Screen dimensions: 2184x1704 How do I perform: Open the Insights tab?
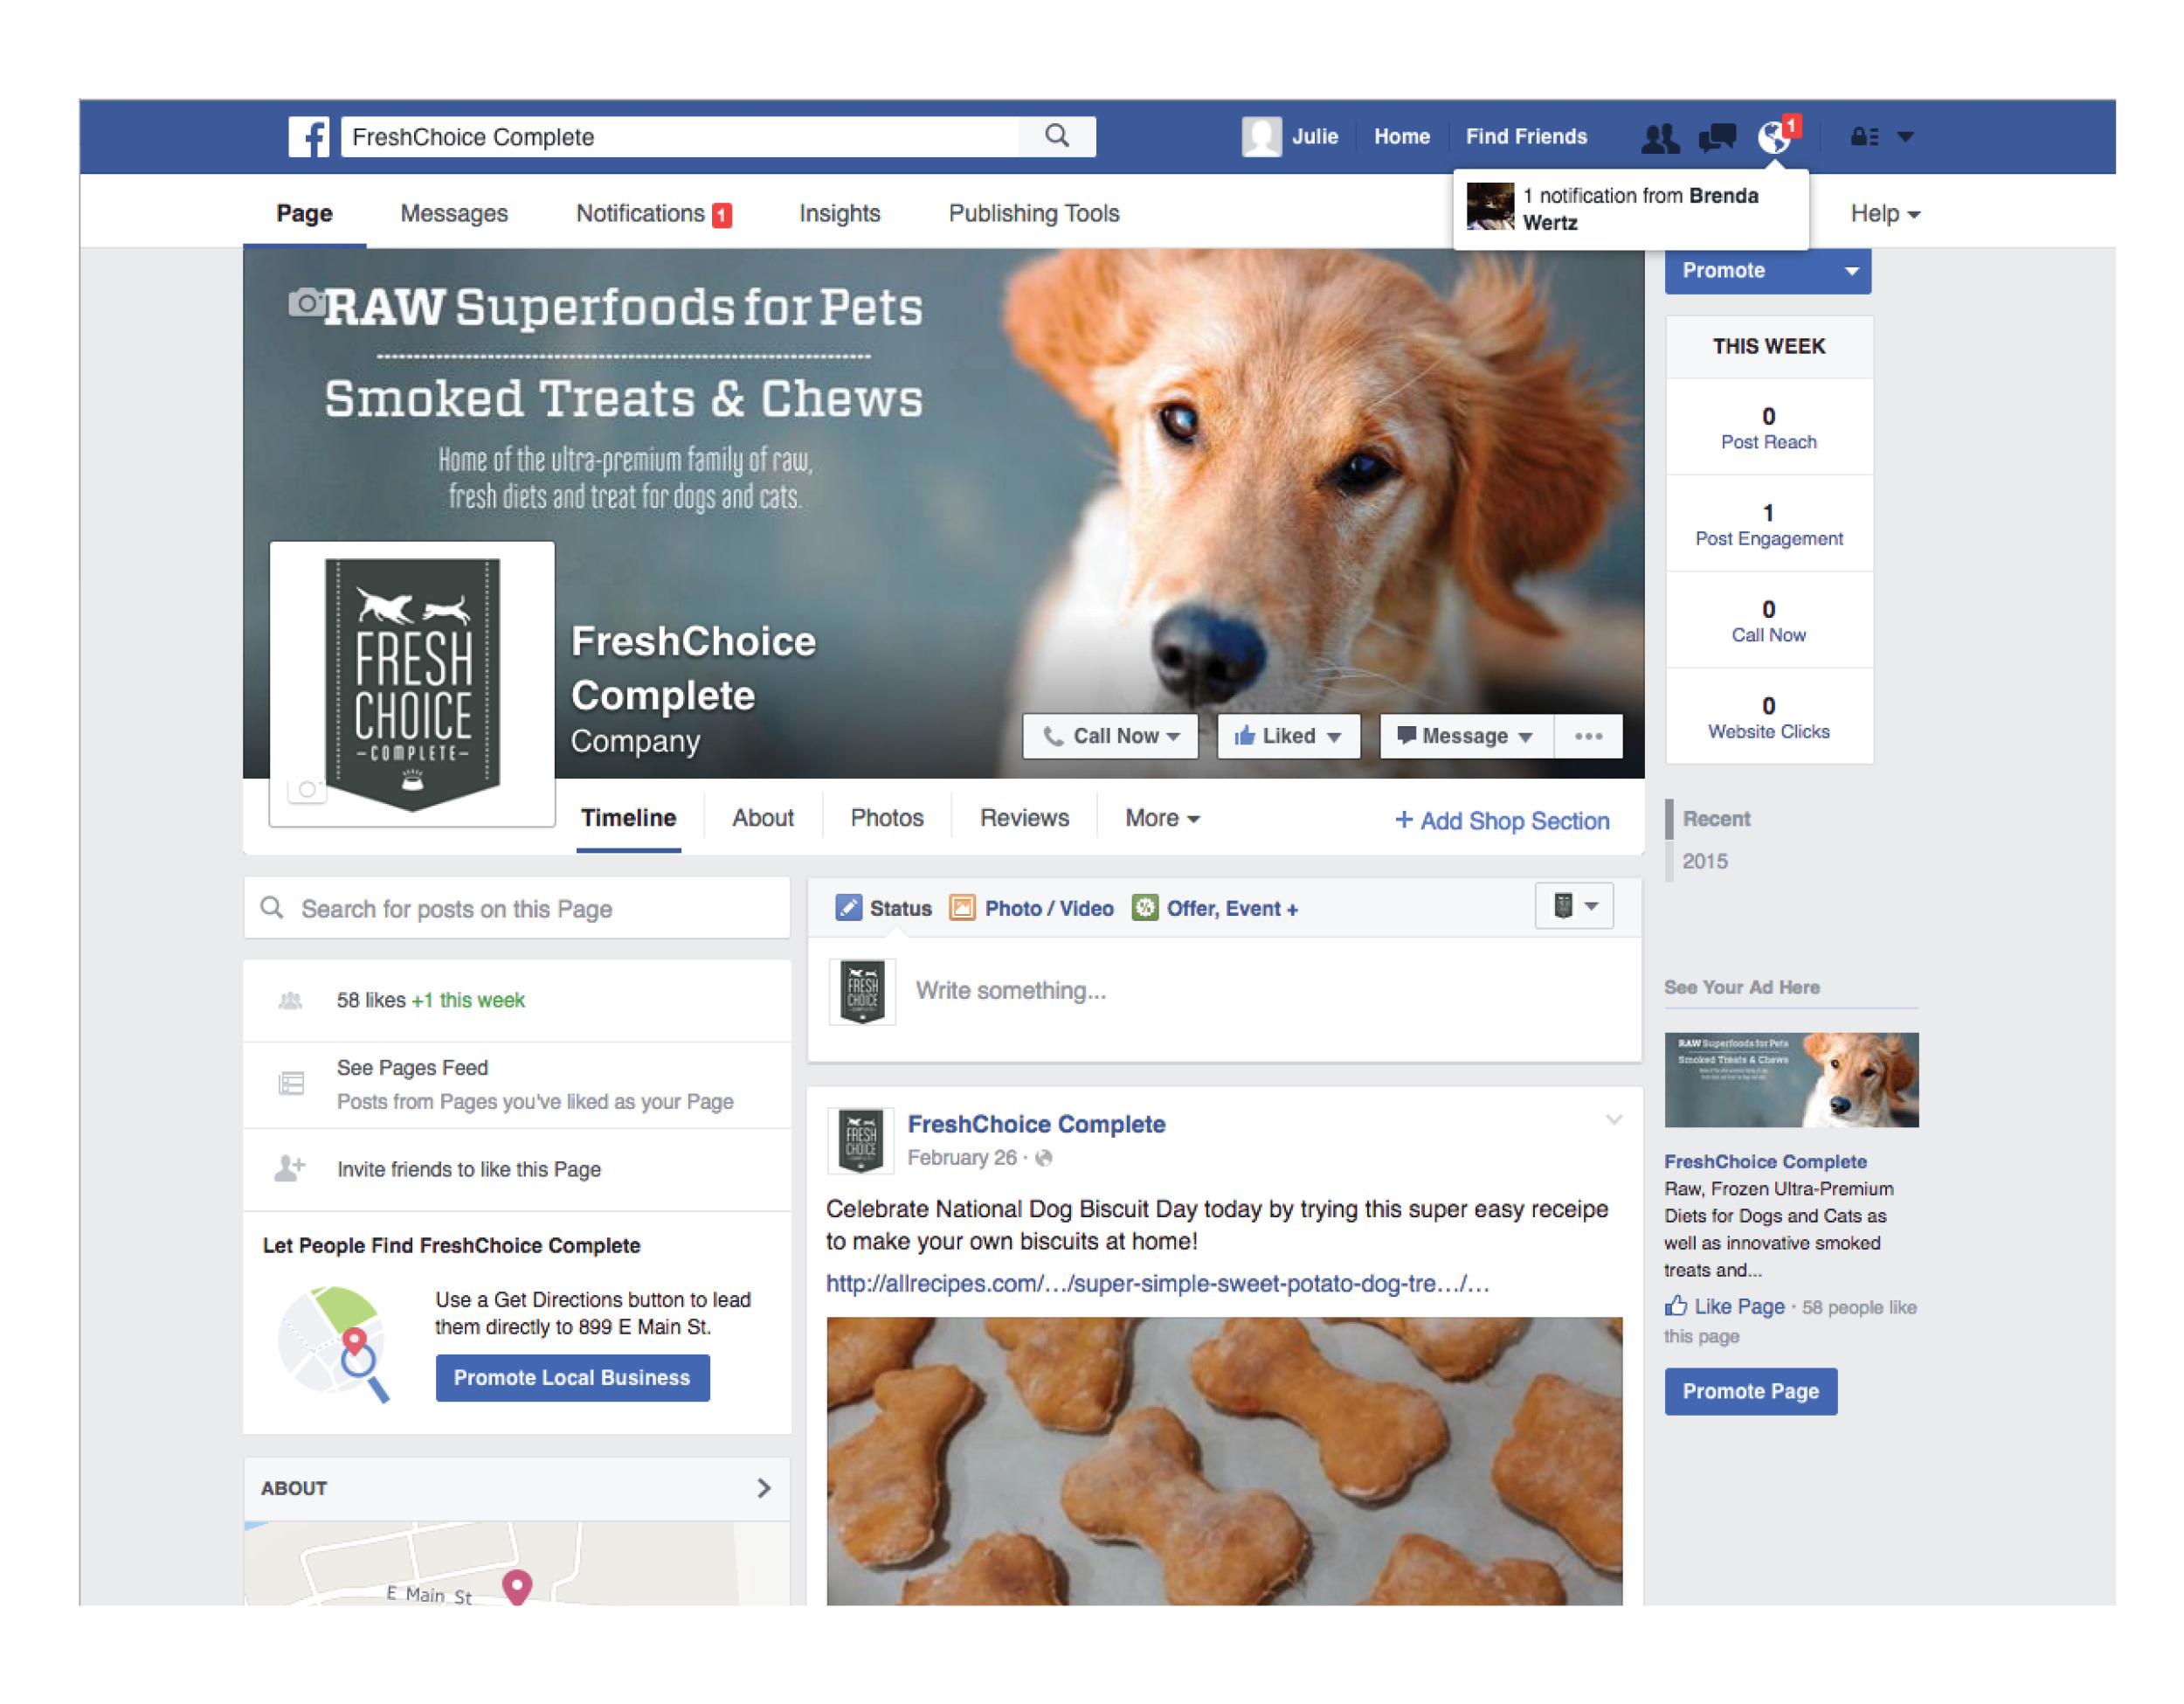pos(840,214)
